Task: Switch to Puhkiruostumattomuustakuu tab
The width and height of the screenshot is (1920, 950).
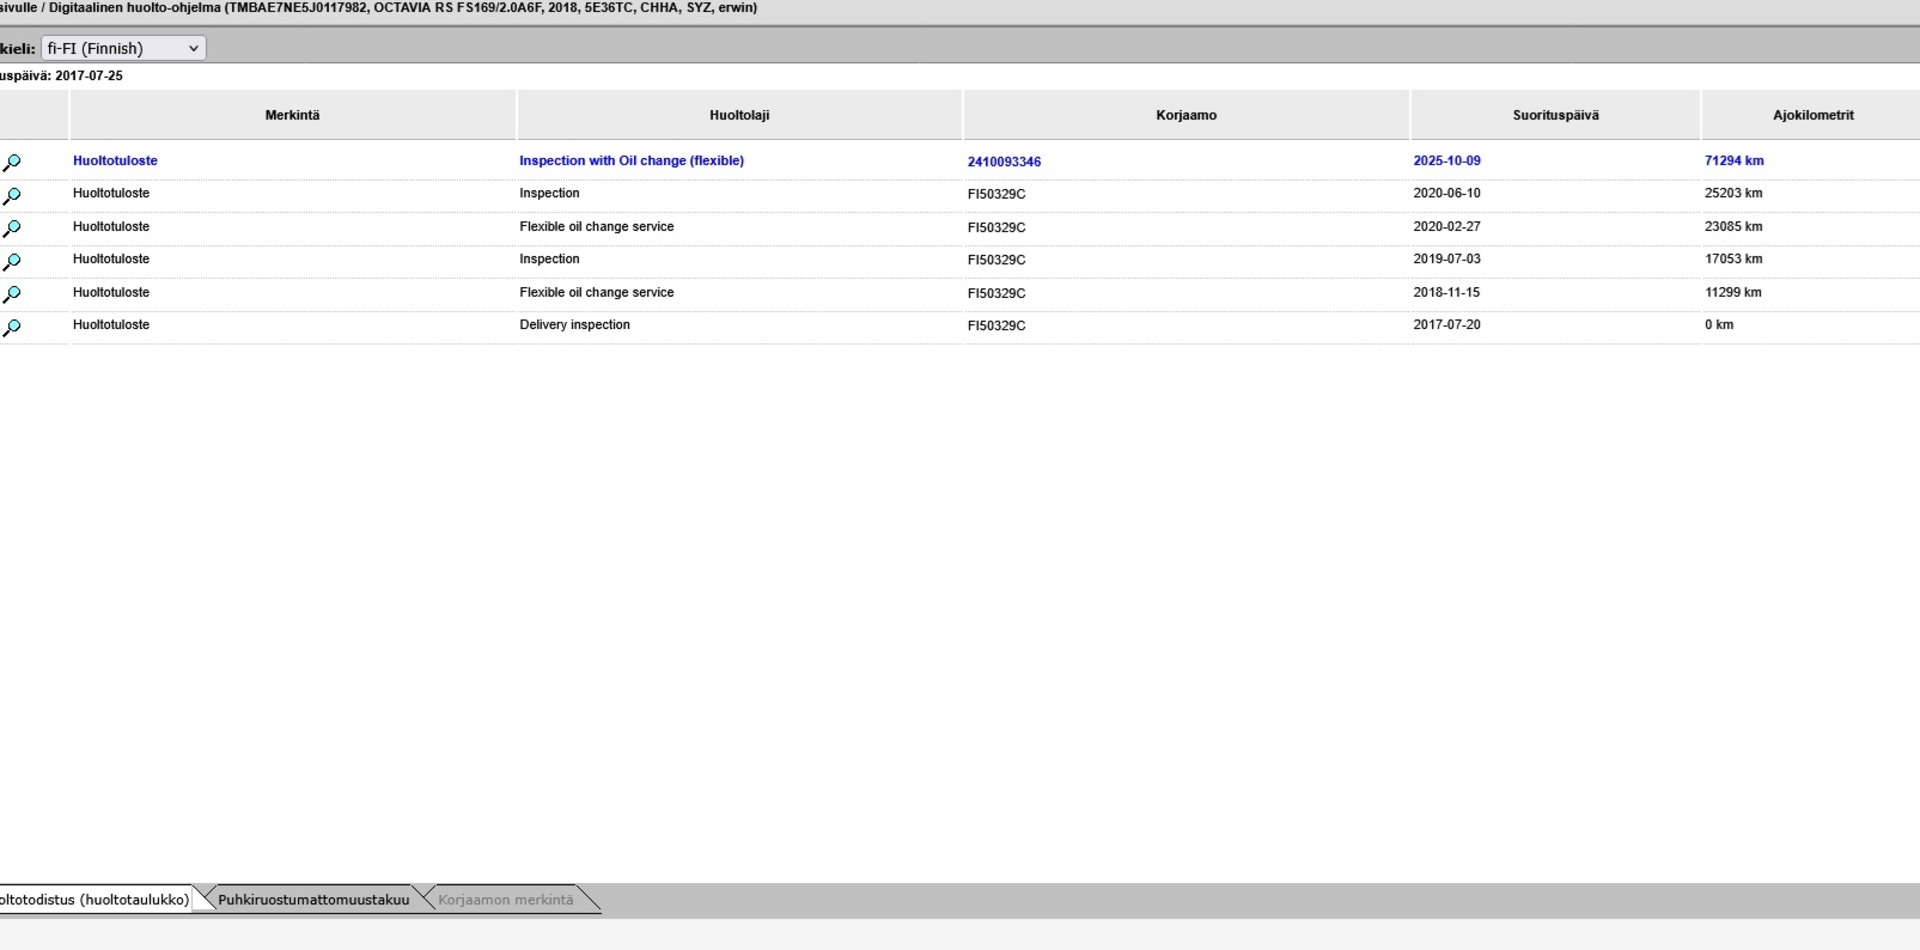Action: [x=313, y=899]
